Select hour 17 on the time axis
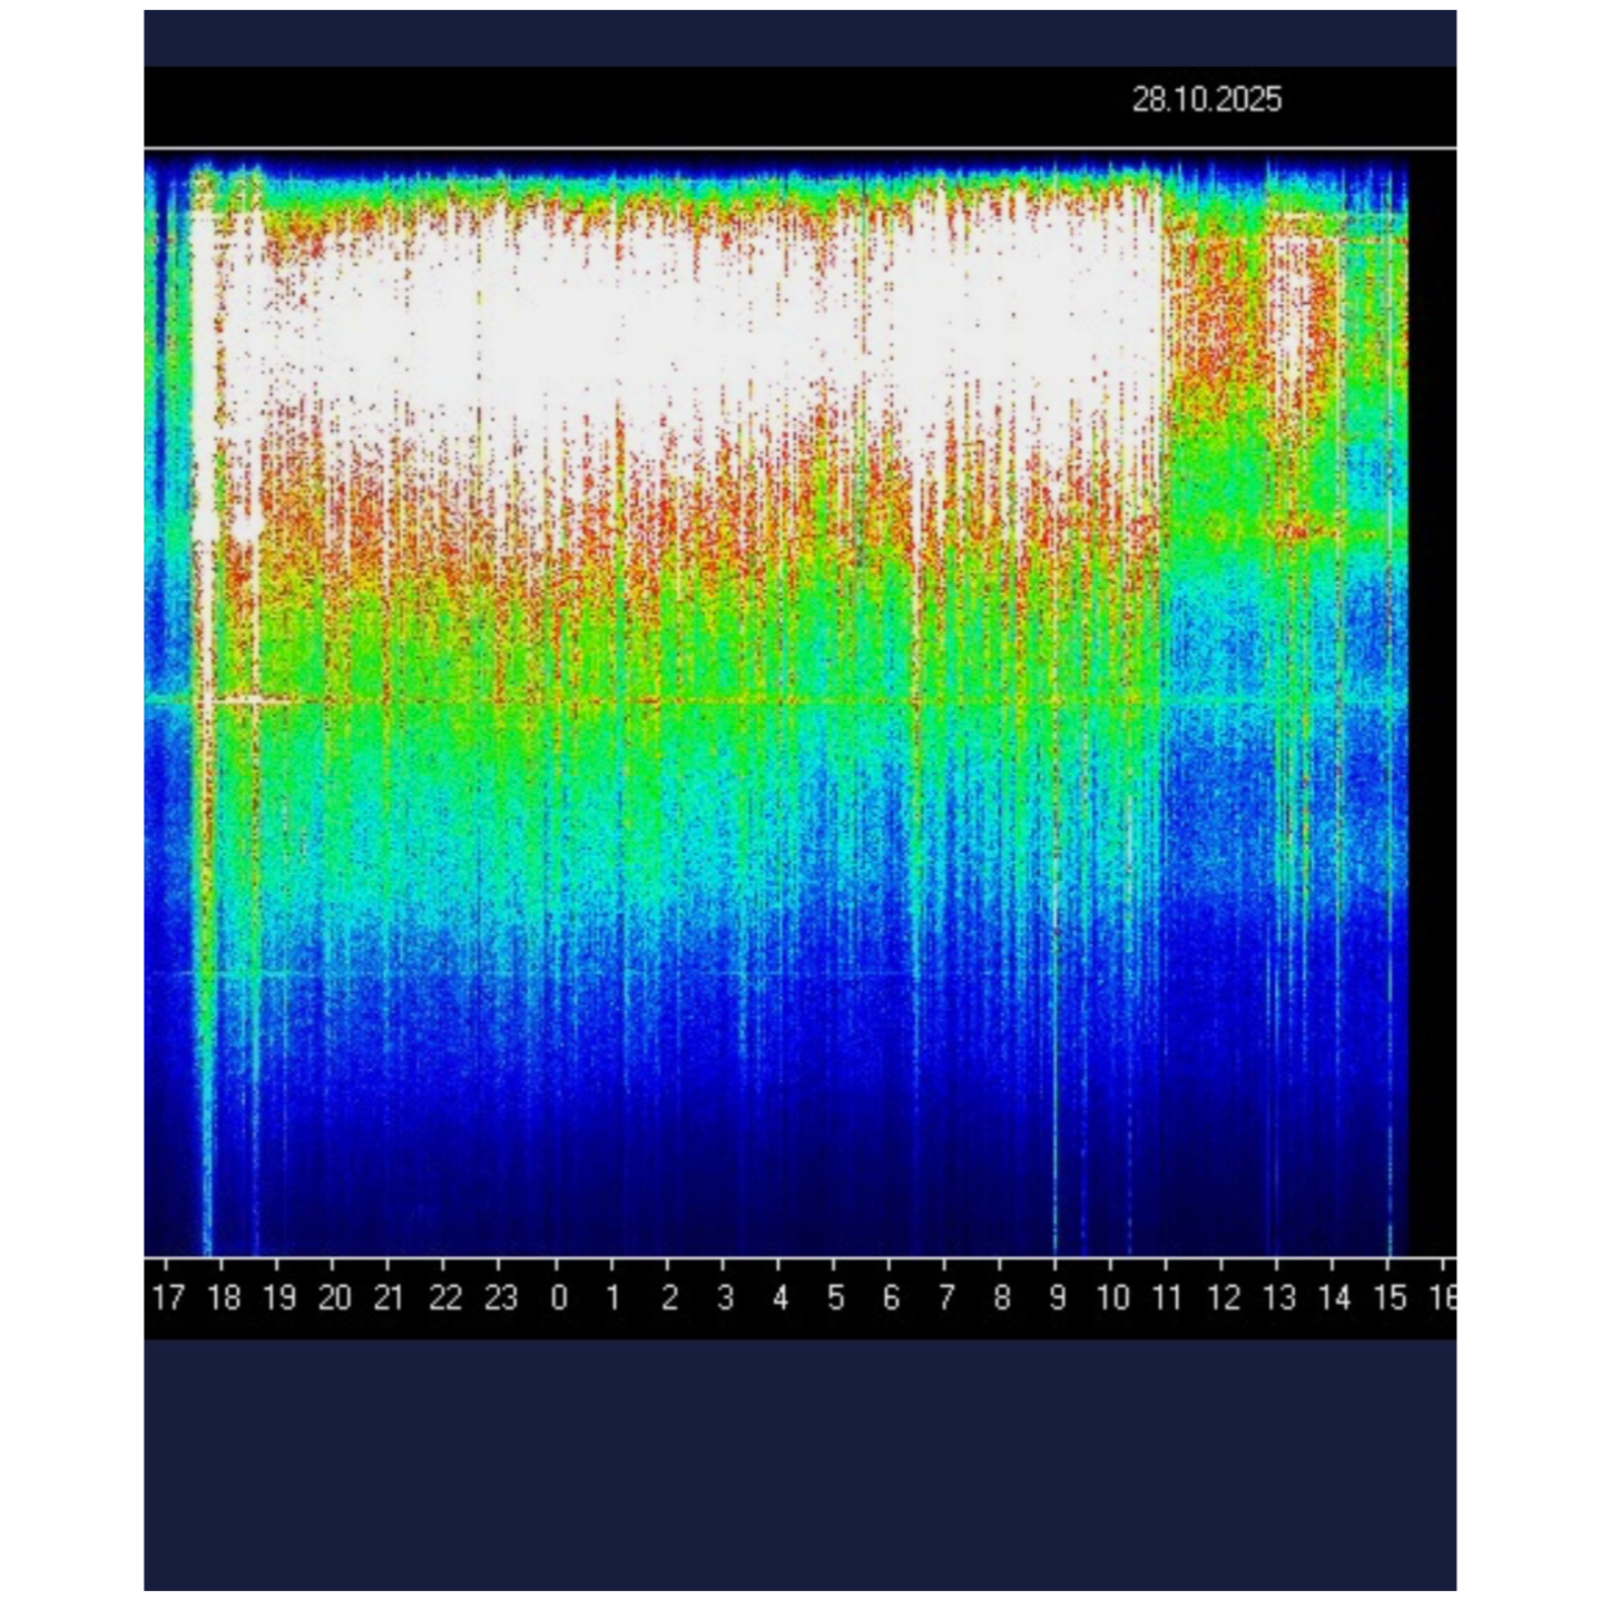The width and height of the screenshot is (1600, 1600). [168, 1298]
